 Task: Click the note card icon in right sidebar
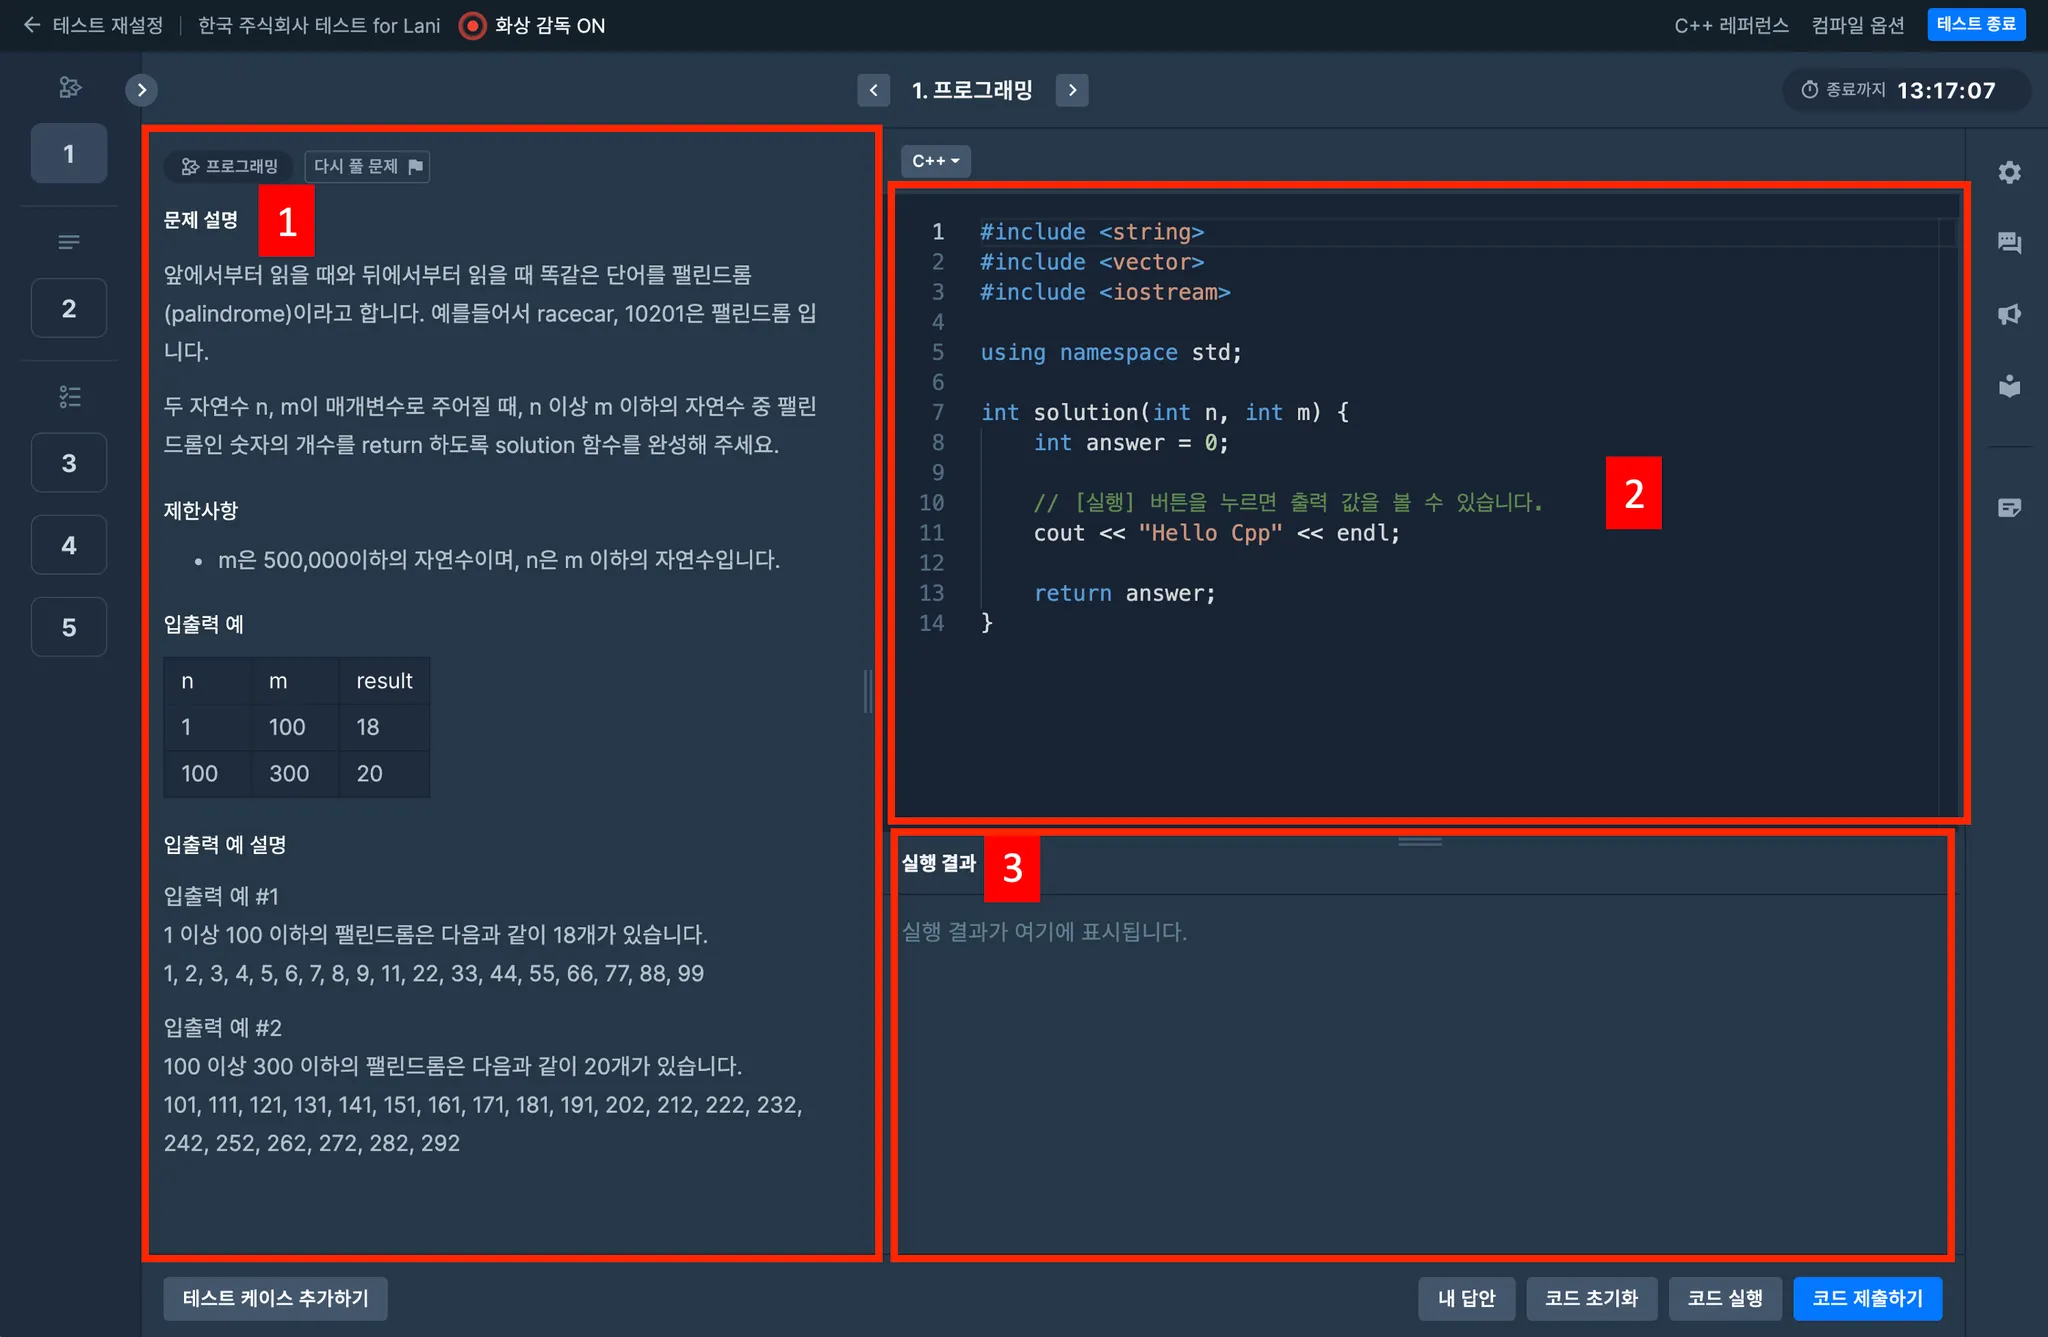coord(2009,508)
